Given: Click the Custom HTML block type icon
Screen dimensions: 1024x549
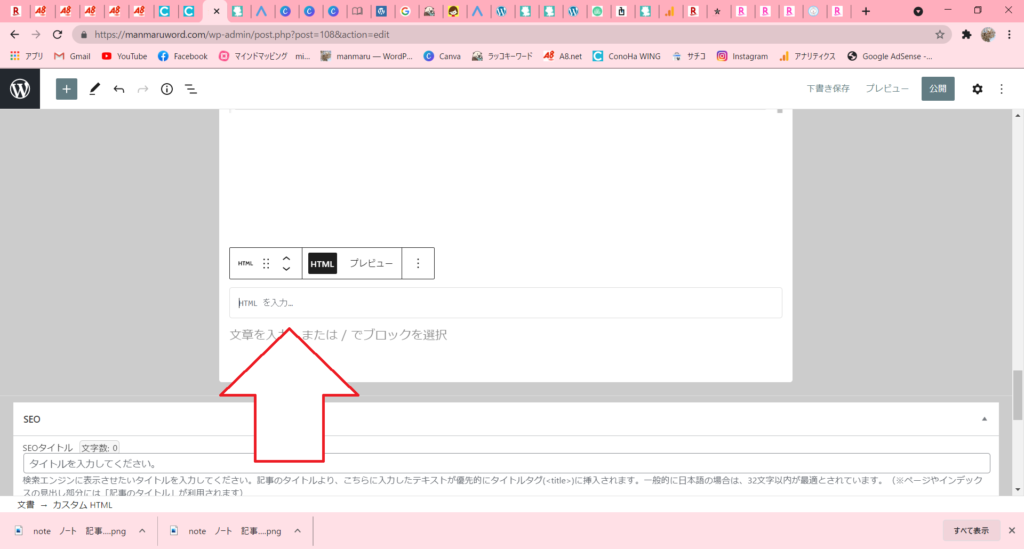Looking at the screenshot, I should pos(245,263).
